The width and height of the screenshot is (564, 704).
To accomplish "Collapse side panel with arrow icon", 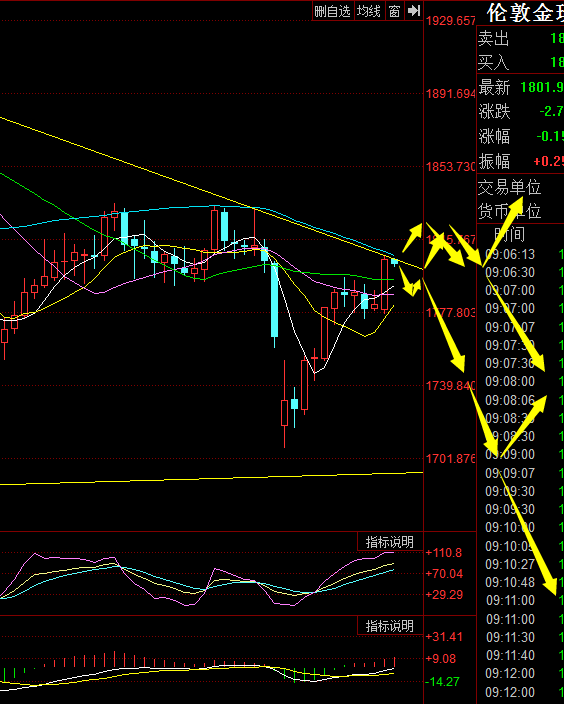I will (x=414, y=11).
